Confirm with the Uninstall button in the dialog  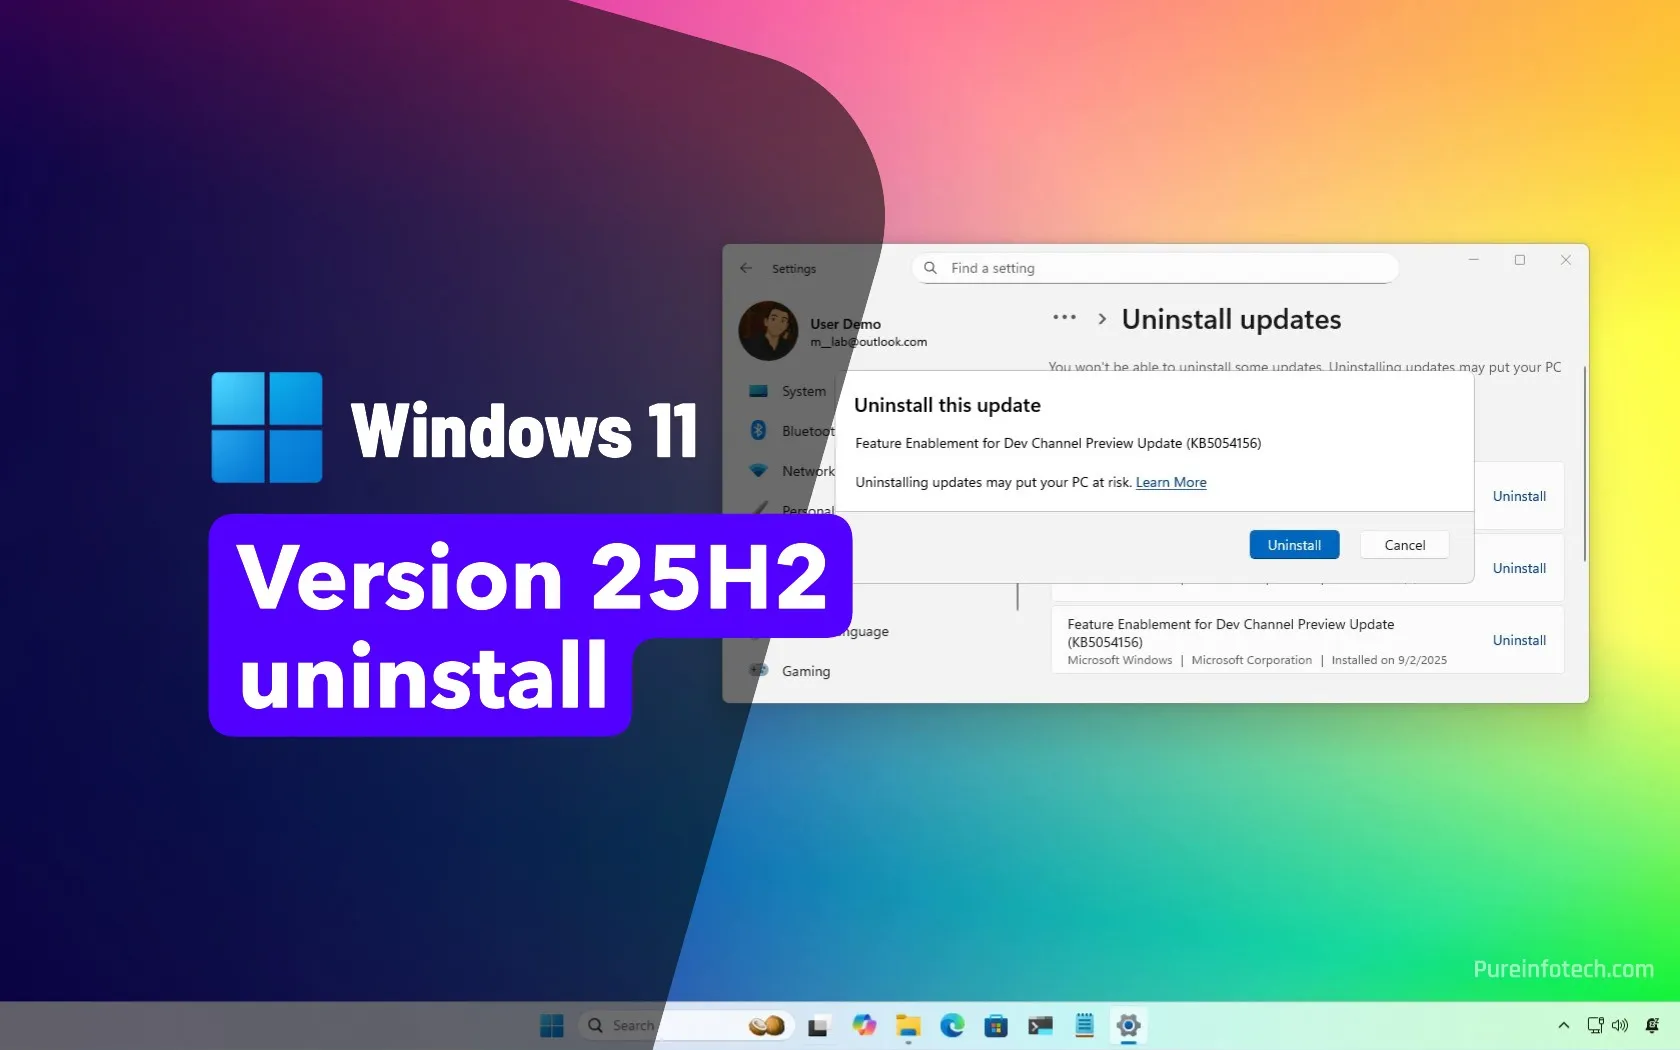coord(1293,544)
